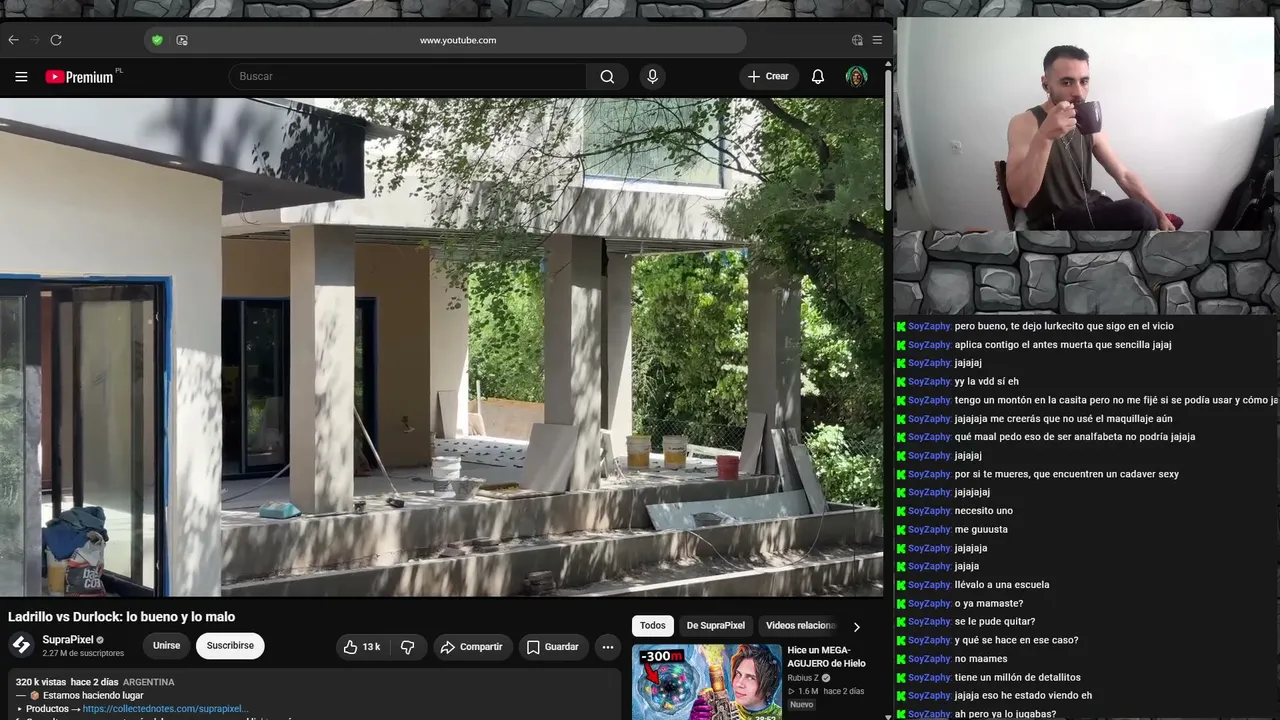The height and width of the screenshot is (720, 1280).
Task: Select the De SupraPixel filter chip
Action: pos(715,626)
